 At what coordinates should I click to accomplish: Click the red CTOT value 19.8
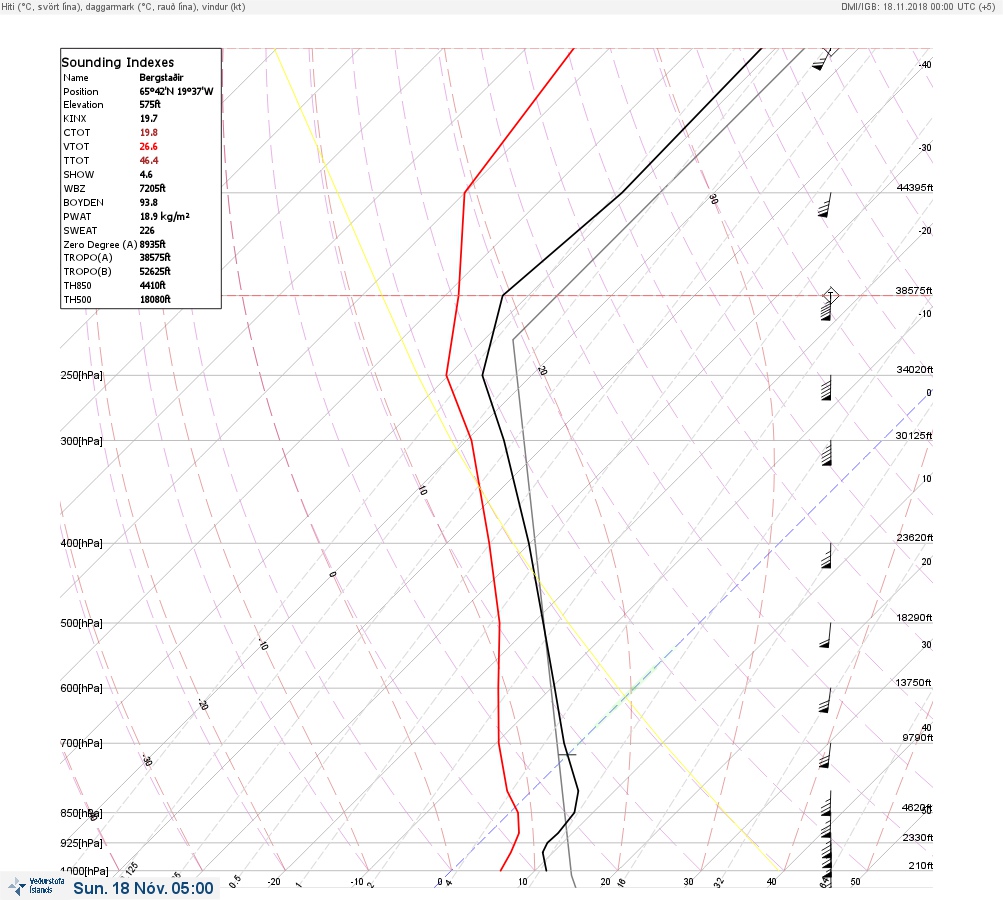point(148,132)
